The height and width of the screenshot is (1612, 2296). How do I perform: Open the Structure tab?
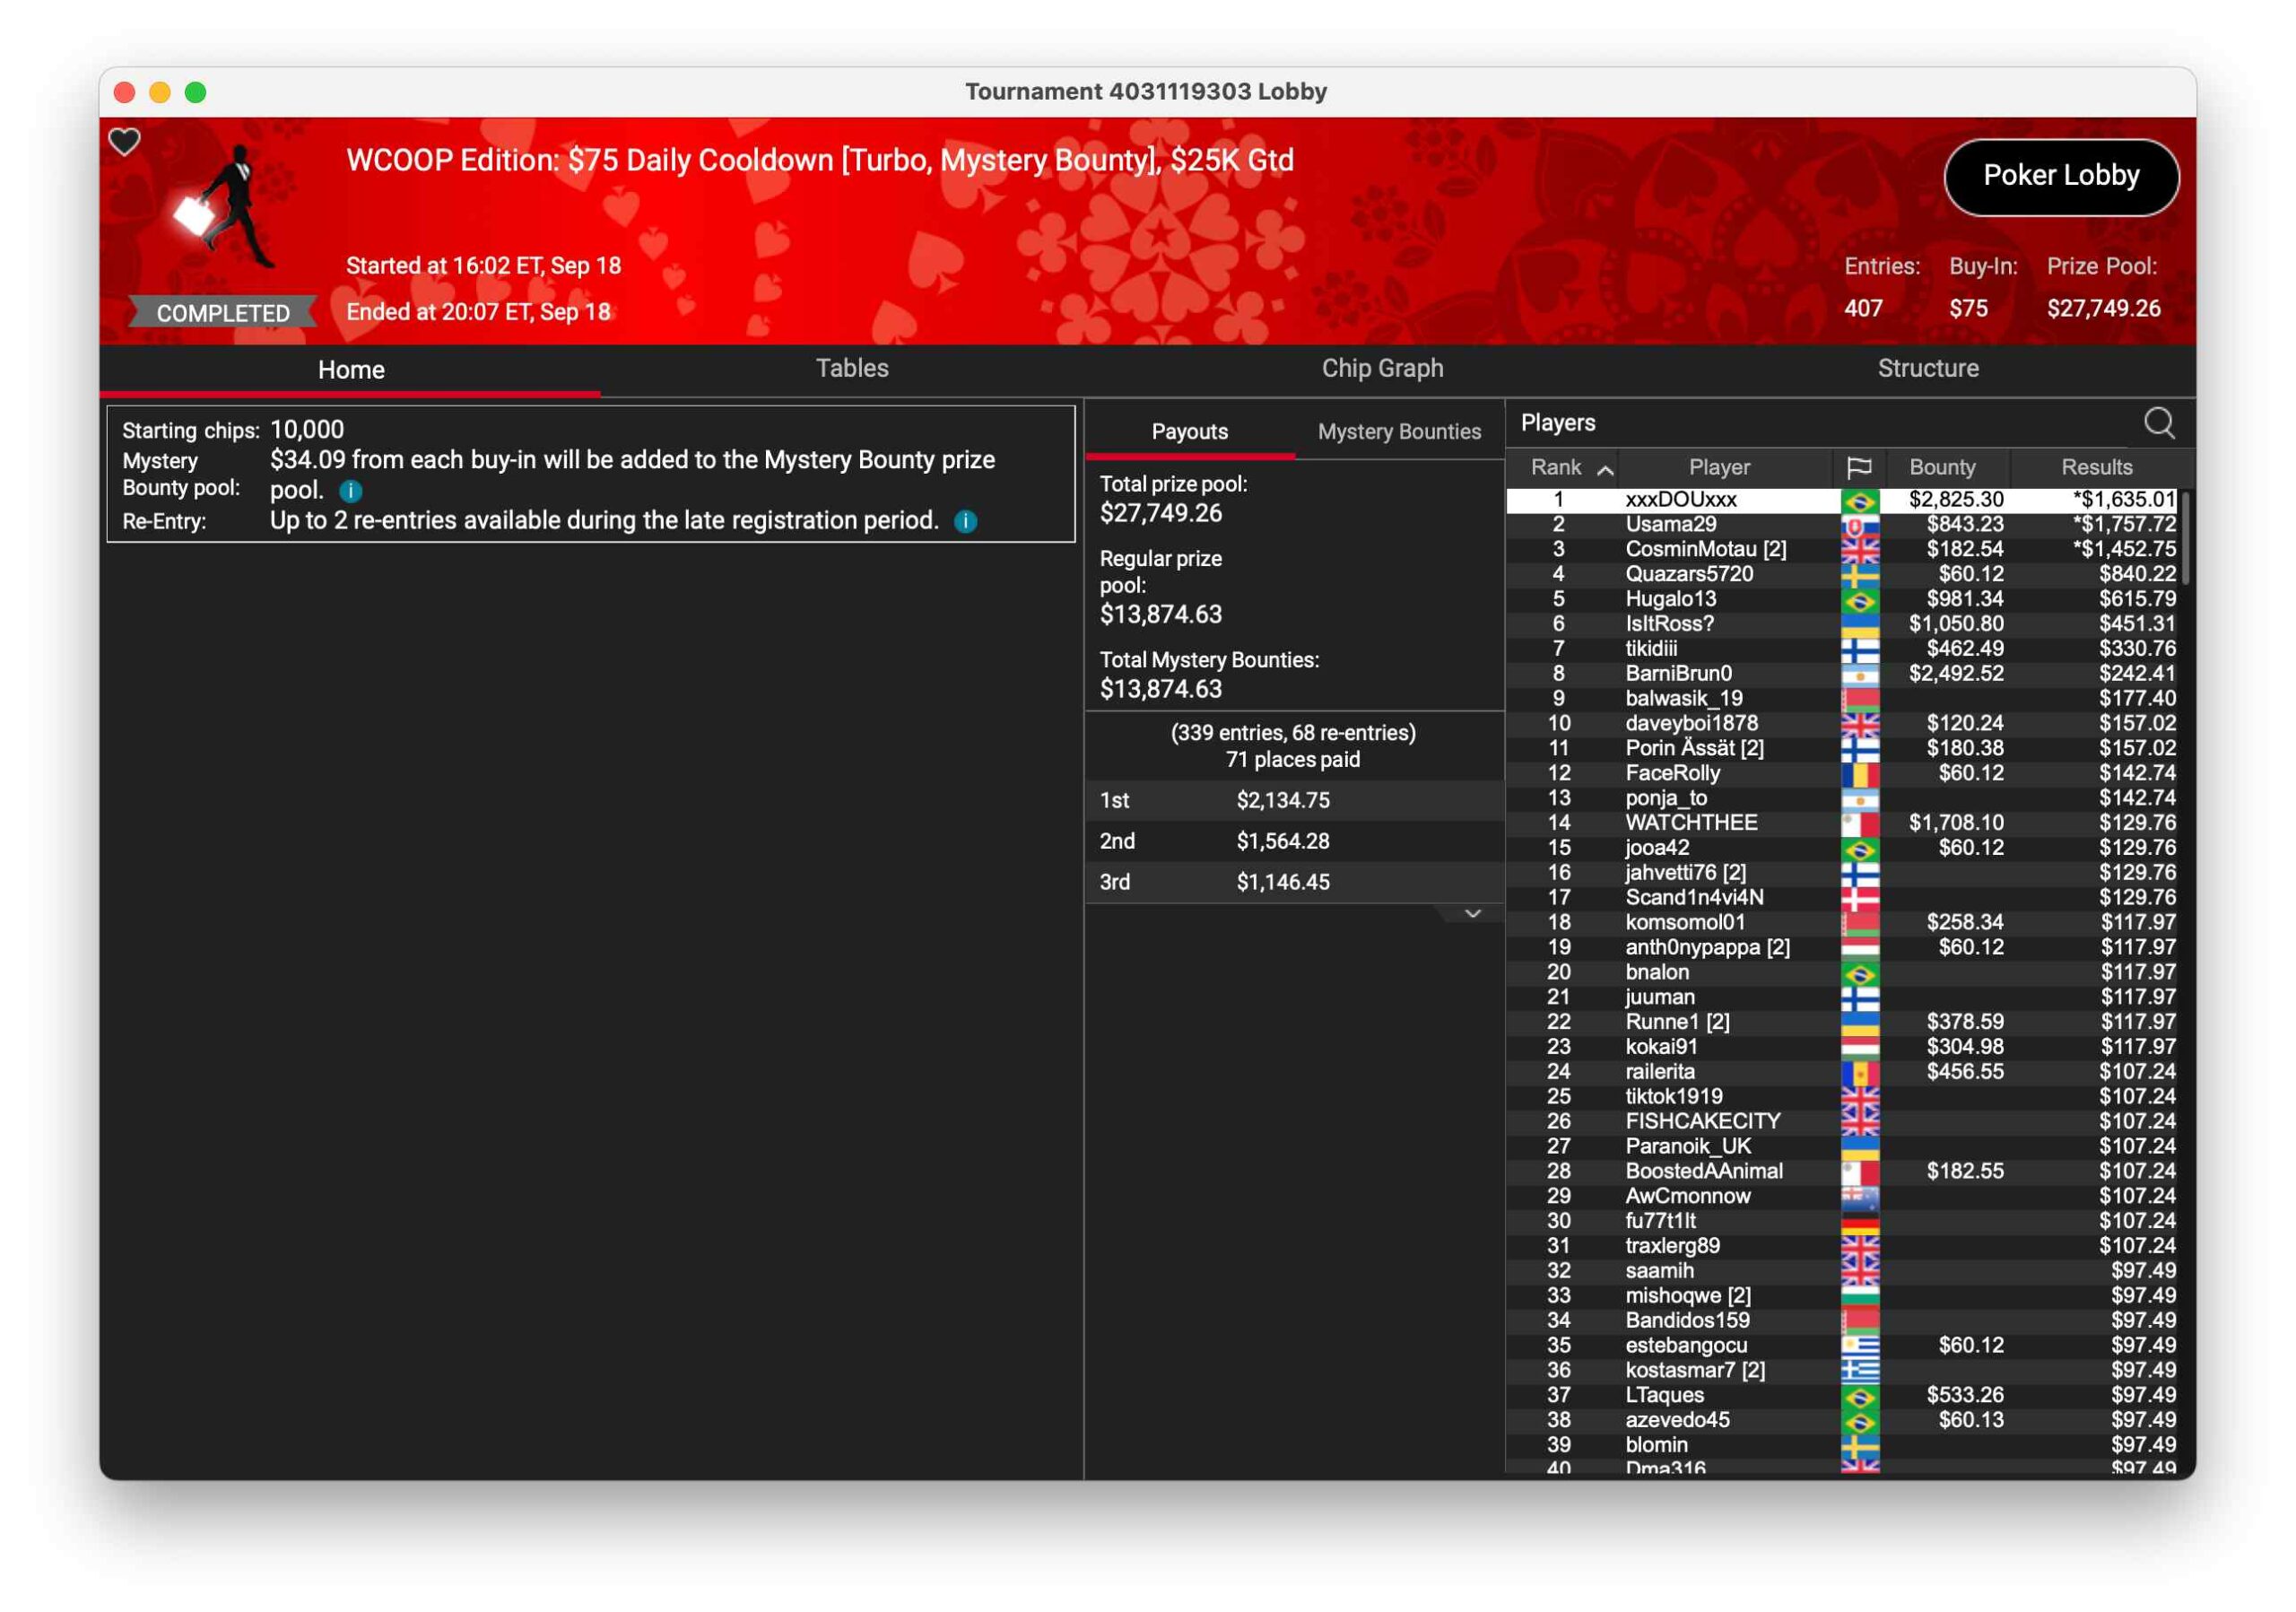pos(1927,369)
